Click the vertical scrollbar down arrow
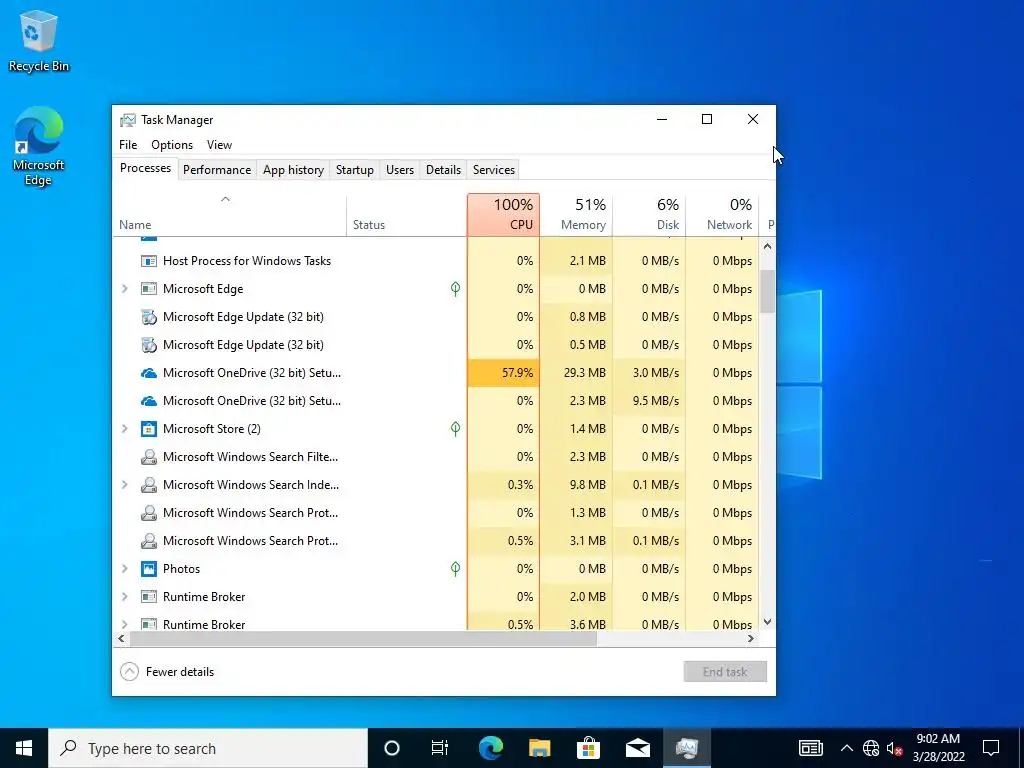This screenshot has width=1024, height=768. pyautogui.click(x=767, y=622)
